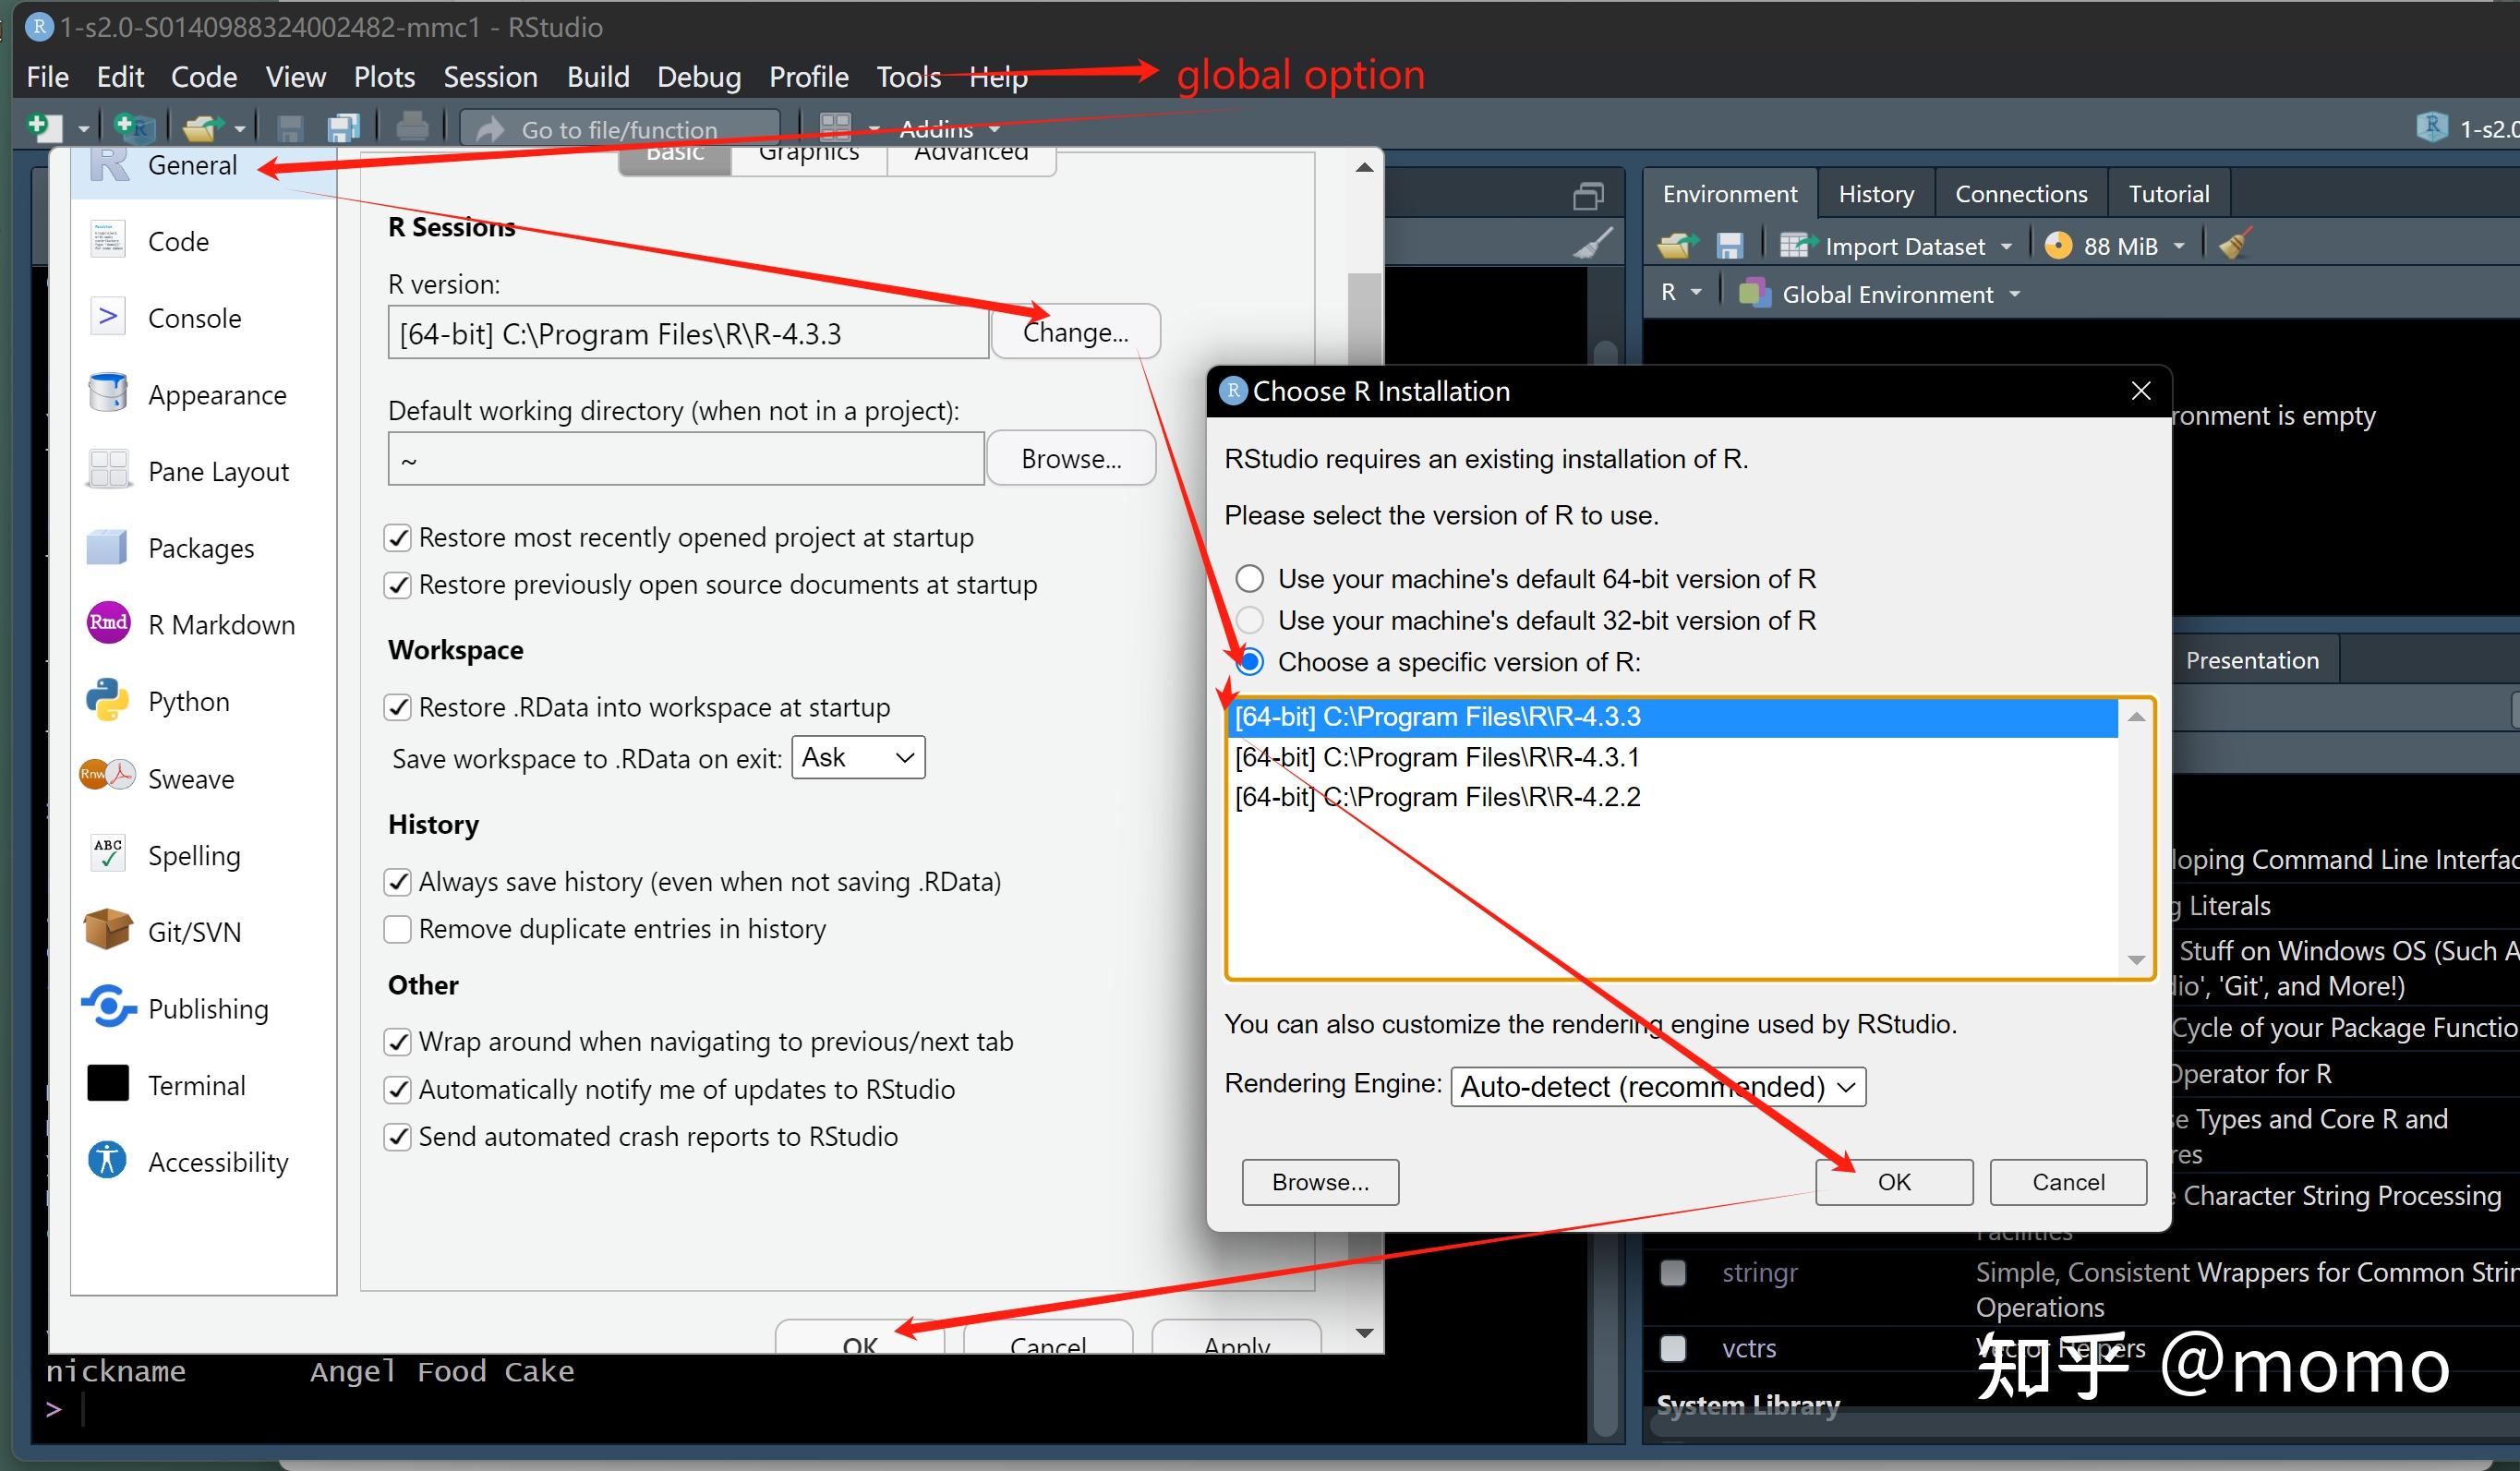Screen dimensions: 2520x1471
Task: Click the default working directory text field
Action: coord(686,459)
